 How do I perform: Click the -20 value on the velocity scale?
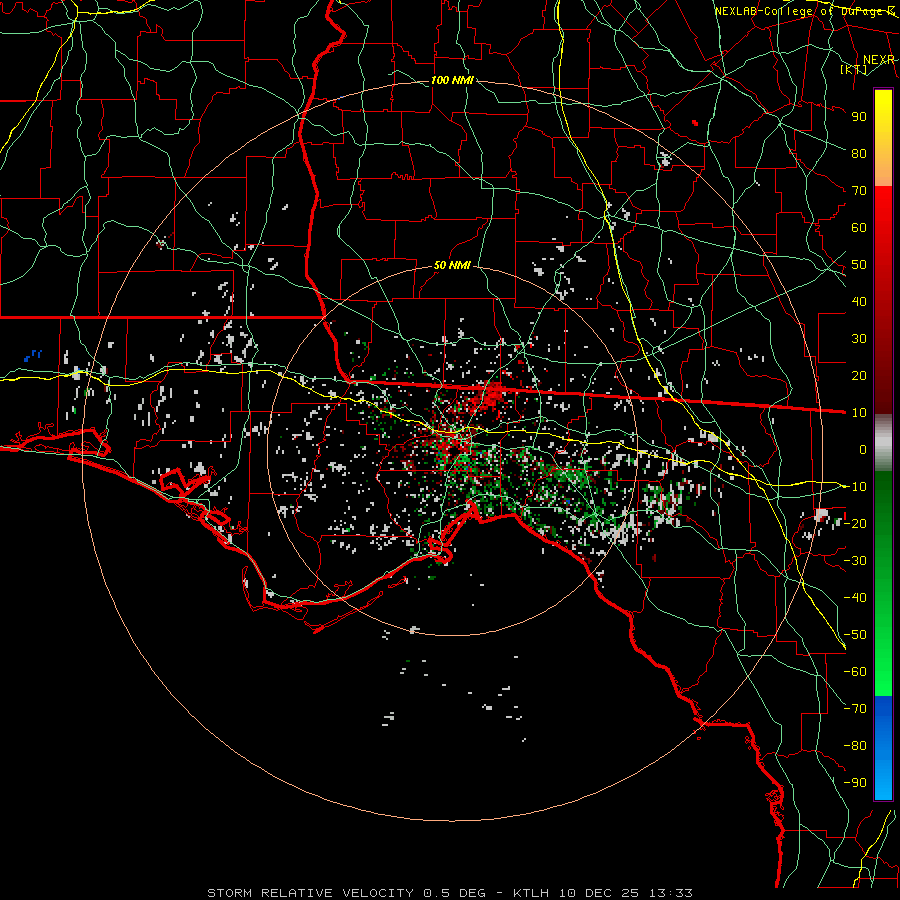pos(855,523)
